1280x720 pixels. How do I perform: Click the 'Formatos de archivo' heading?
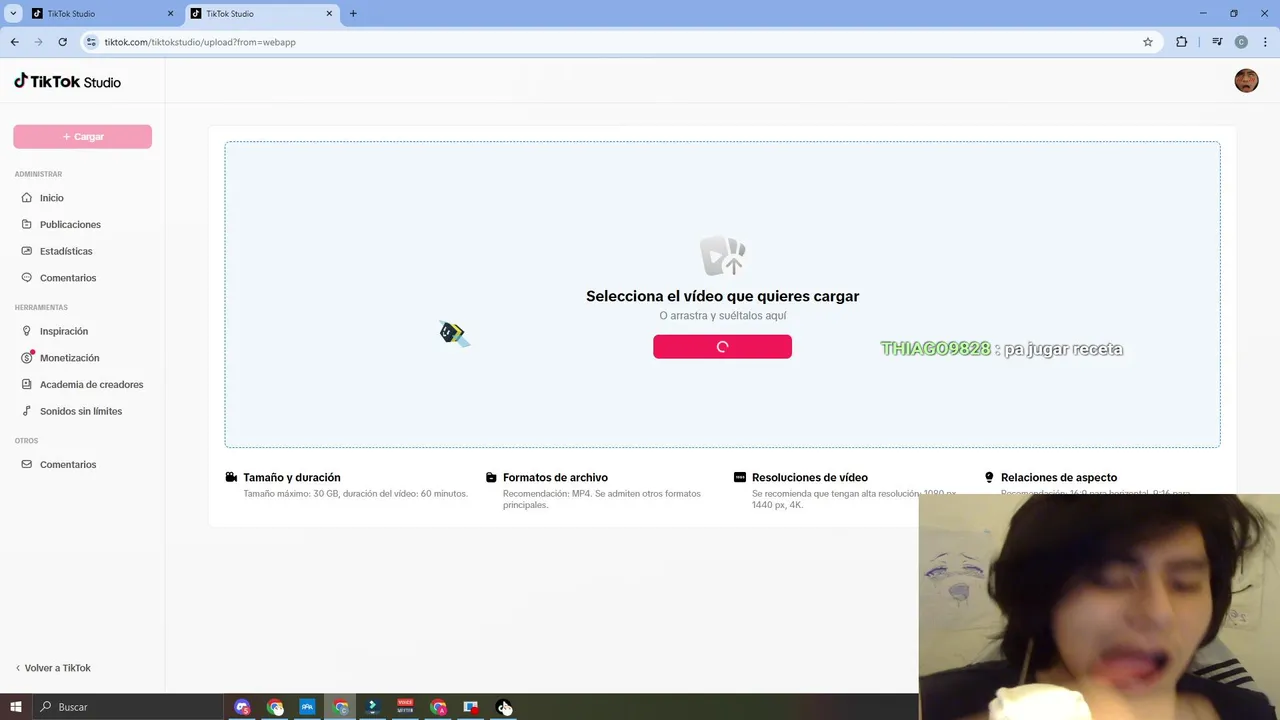coord(555,478)
